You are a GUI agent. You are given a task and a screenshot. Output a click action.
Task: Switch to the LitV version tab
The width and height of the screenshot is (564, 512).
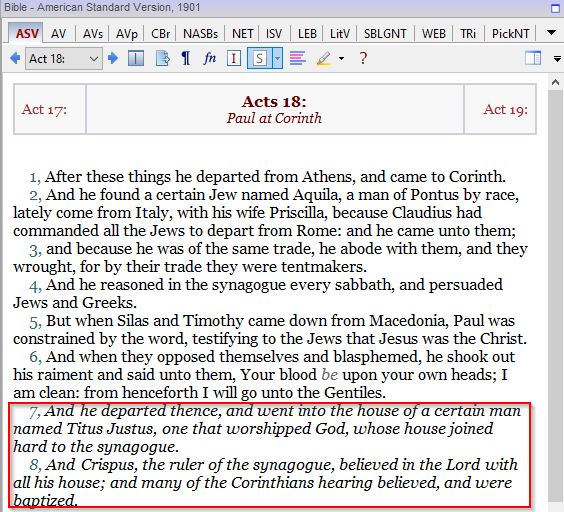pyautogui.click(x=340, y=33)
